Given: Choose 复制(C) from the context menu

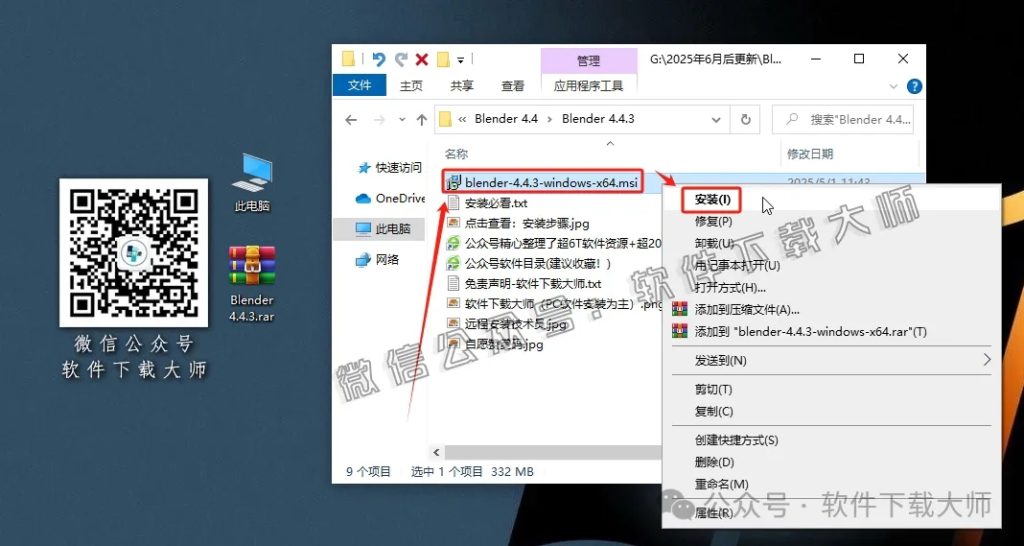Looking at the screenshot, I should pos(714,412).
